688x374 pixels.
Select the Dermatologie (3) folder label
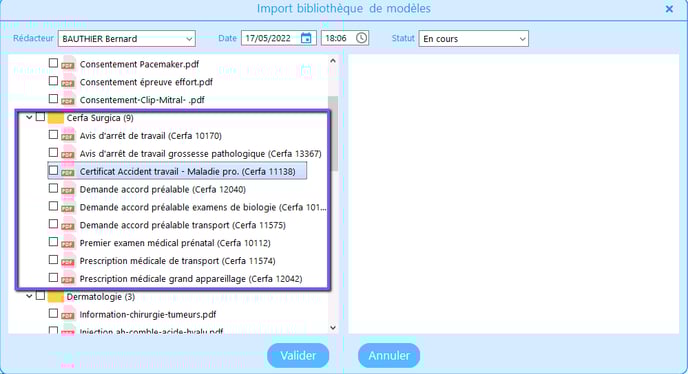(100, 297)
